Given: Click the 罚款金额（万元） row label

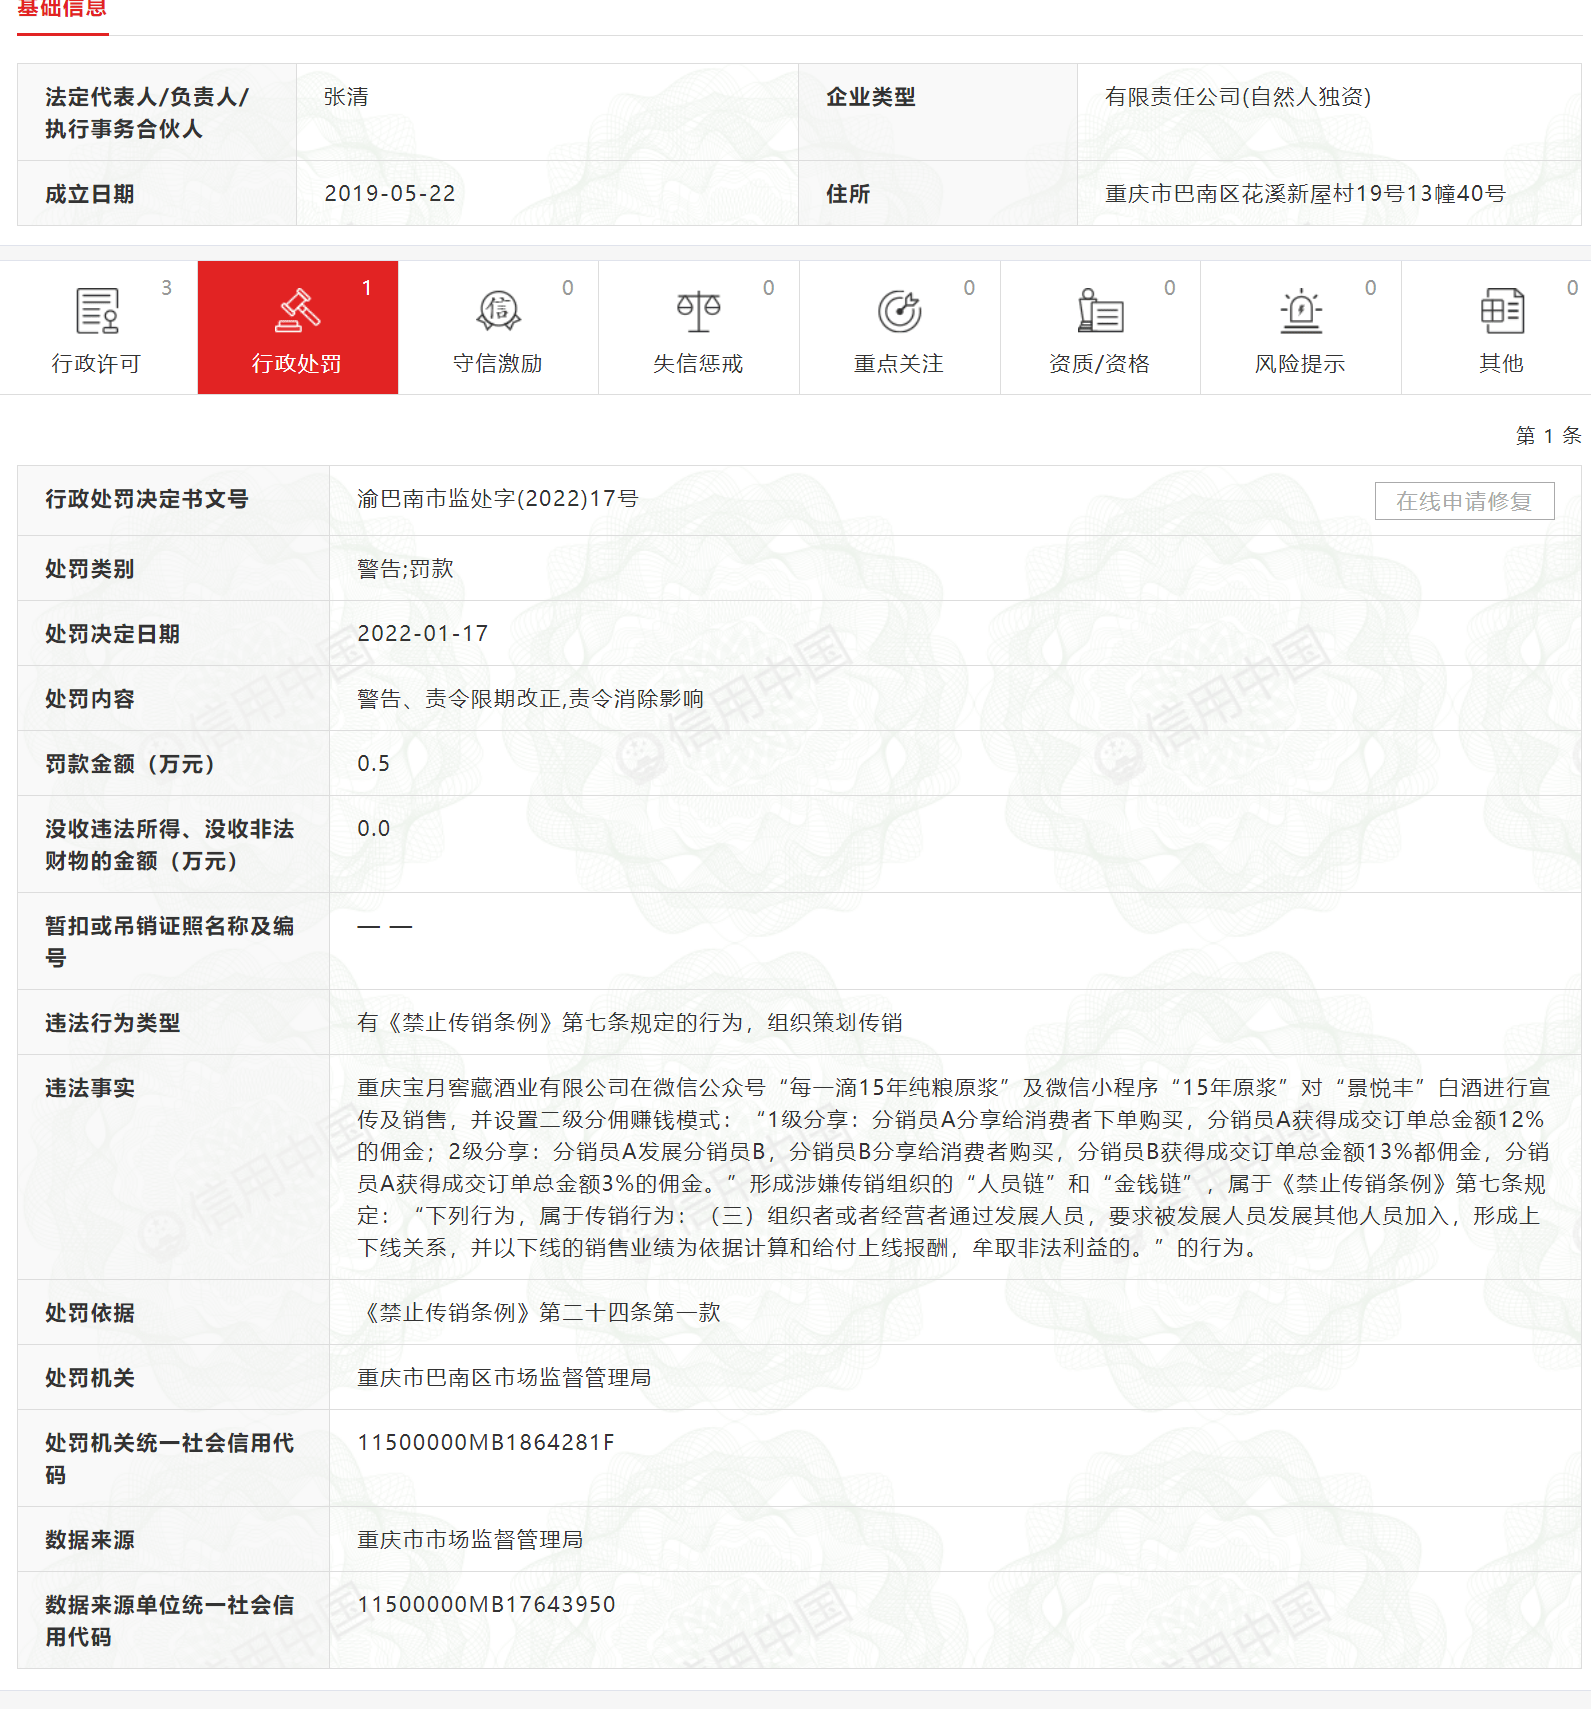Looking at the screenshot, I should (x=131, y=764).
